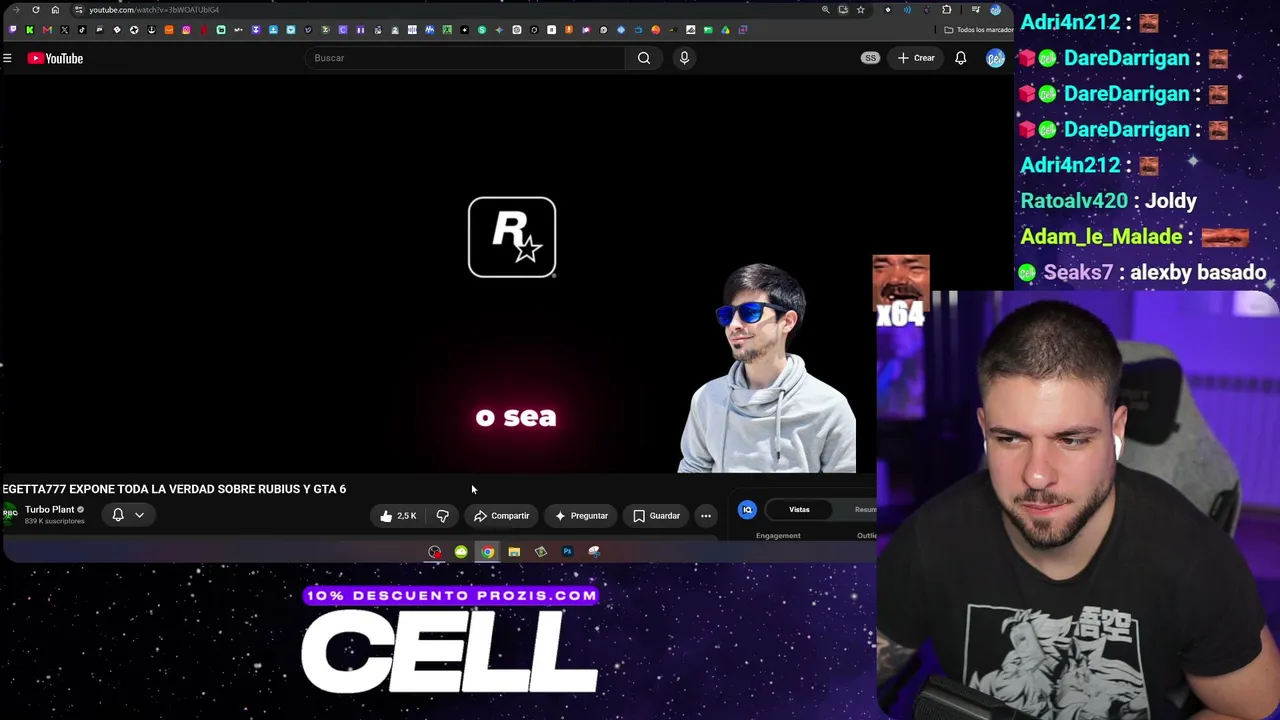Open the X bookmark in bookmarks bar
Image resolution: width=1280 pixels, height=720 pixels.
[x=64, y=30]
